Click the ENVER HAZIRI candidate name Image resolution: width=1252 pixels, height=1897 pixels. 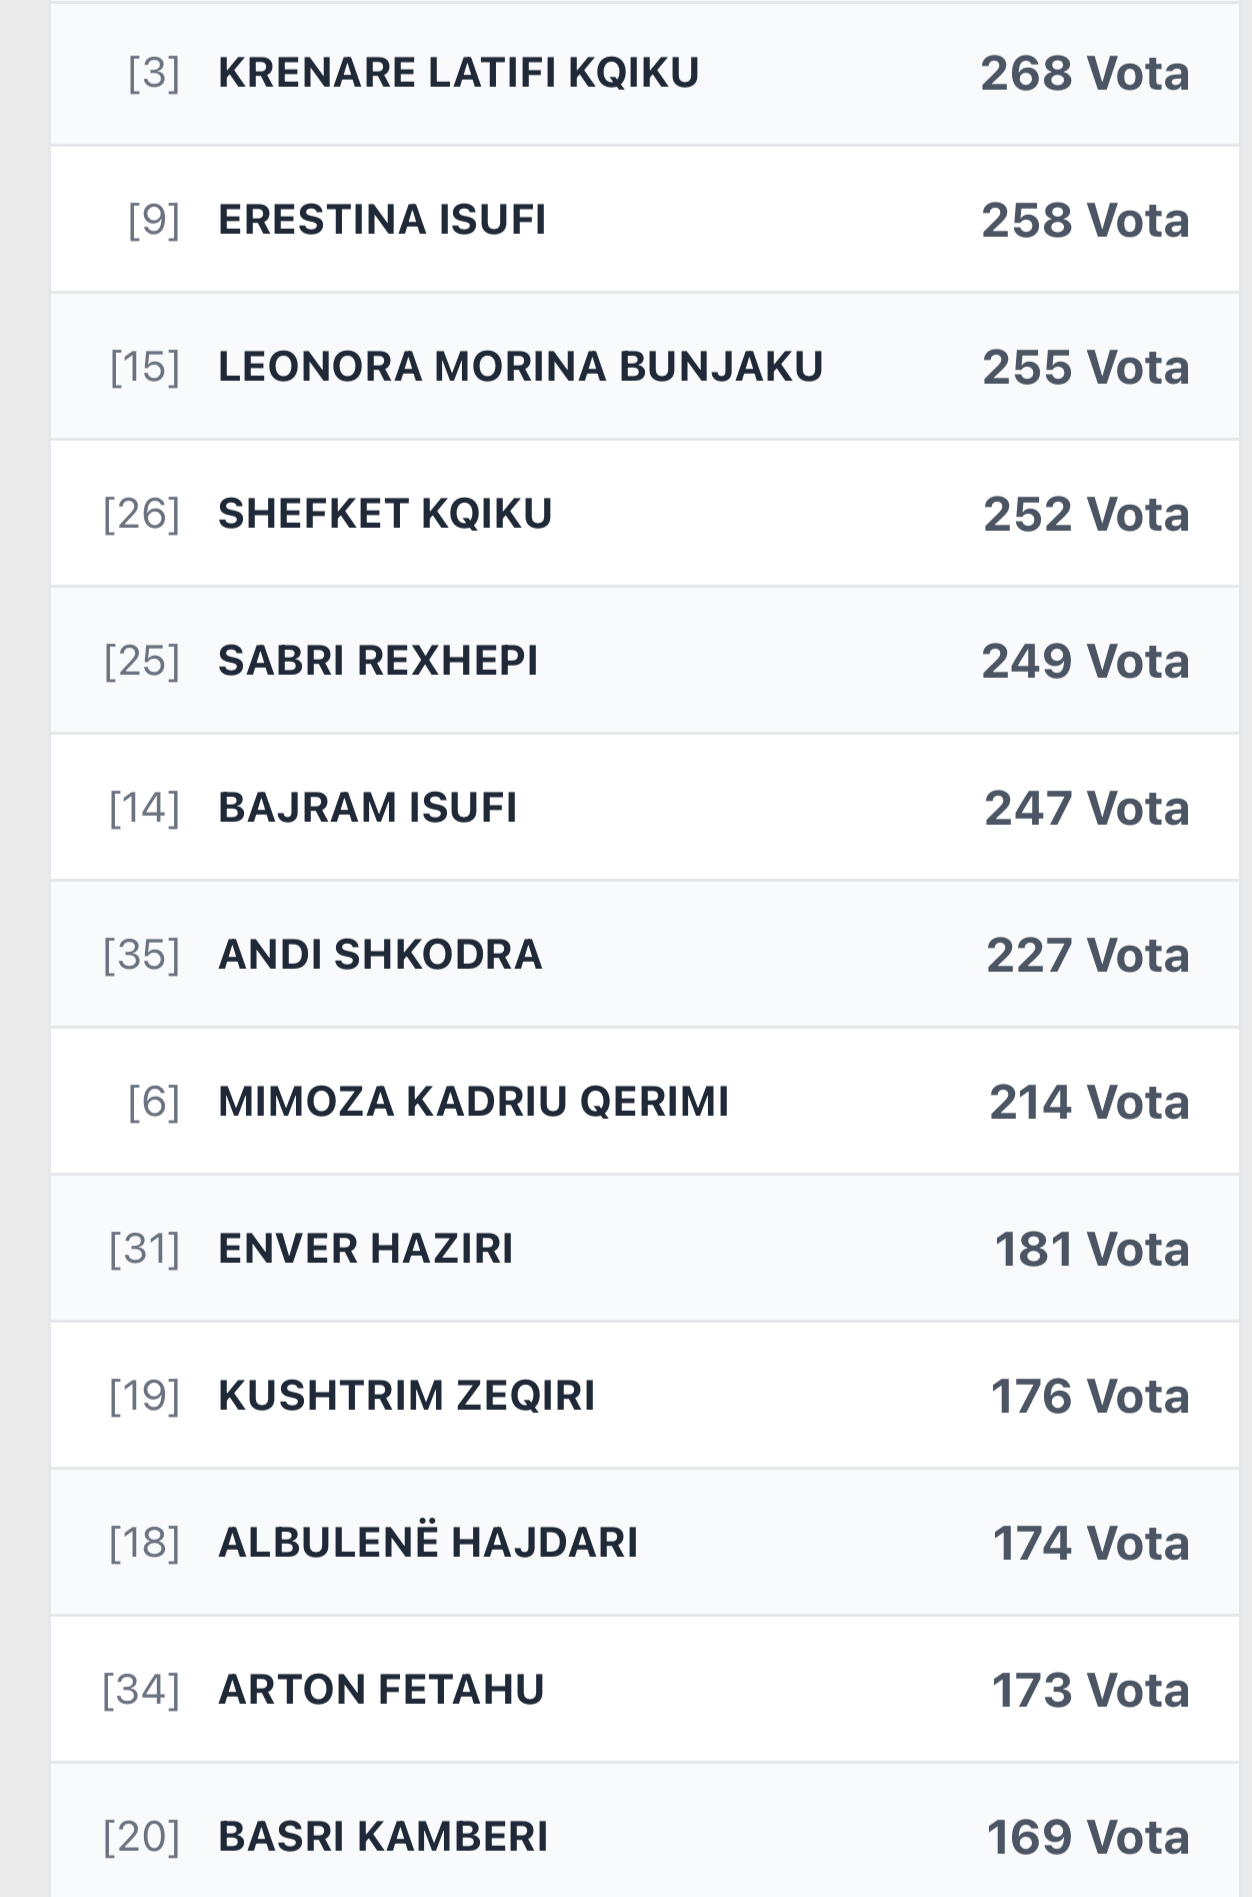365,1249
